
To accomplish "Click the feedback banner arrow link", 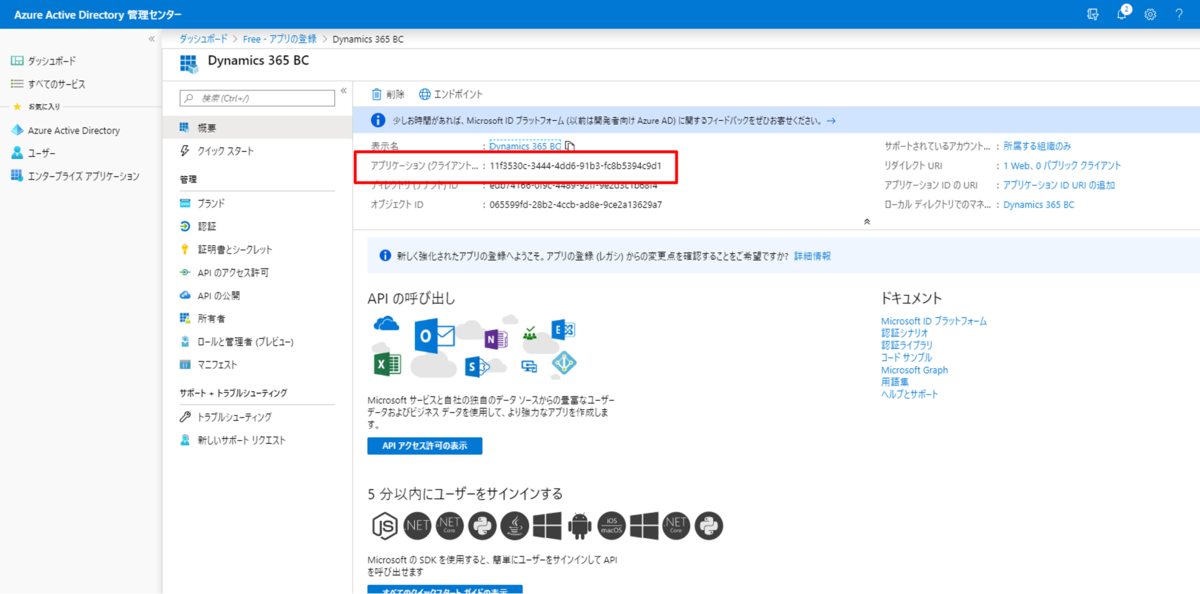I will tap(831, 120).
